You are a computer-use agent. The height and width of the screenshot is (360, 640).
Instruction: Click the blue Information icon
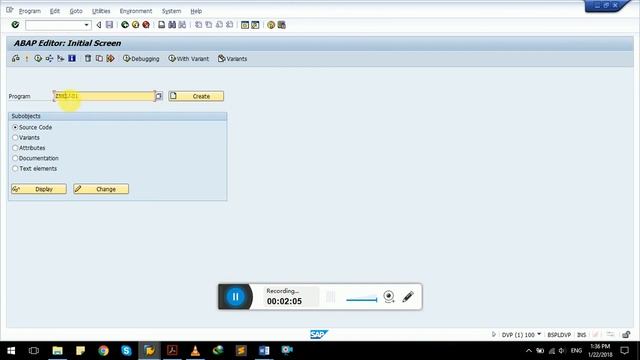[x=72, y=58]
